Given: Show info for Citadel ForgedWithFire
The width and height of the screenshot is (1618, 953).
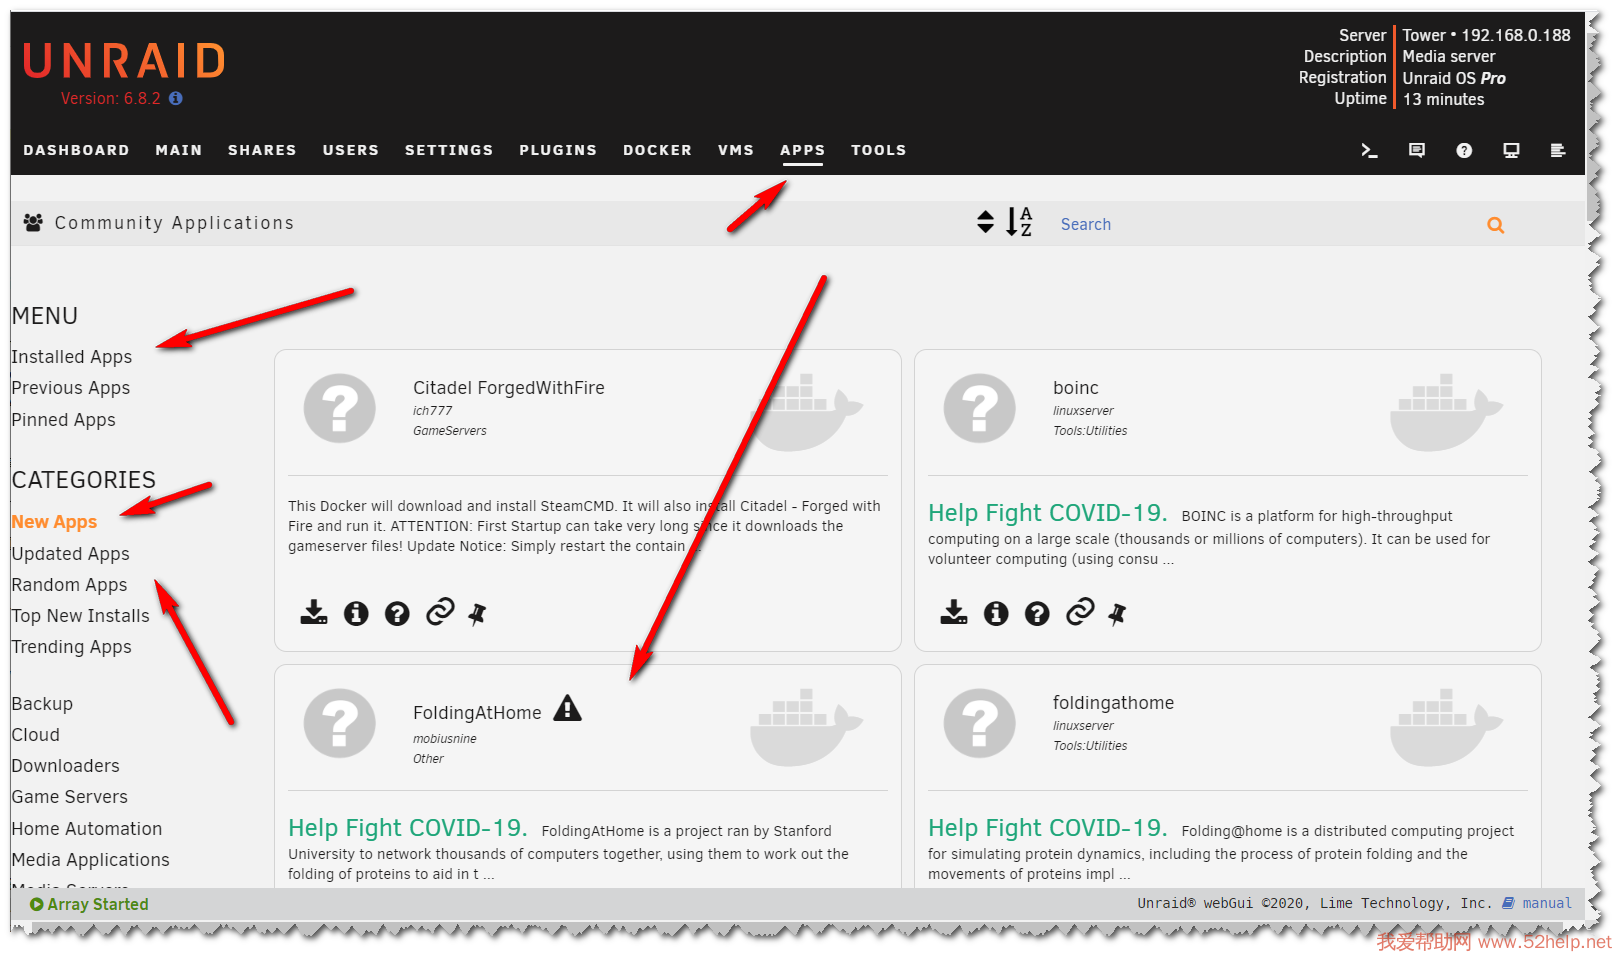Looking at the screenshot, I should 356,613.
